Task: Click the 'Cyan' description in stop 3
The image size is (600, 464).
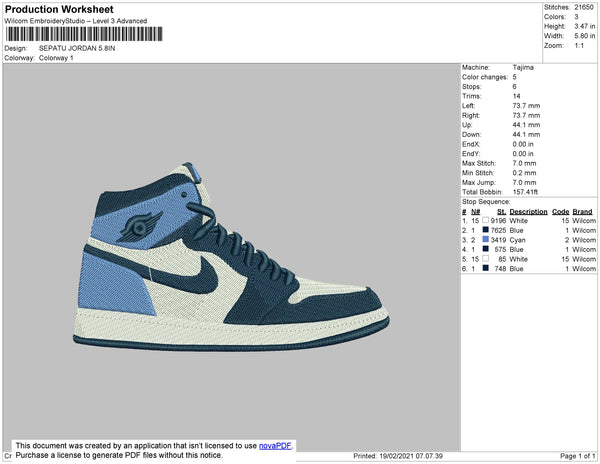Action: (517, 240)
